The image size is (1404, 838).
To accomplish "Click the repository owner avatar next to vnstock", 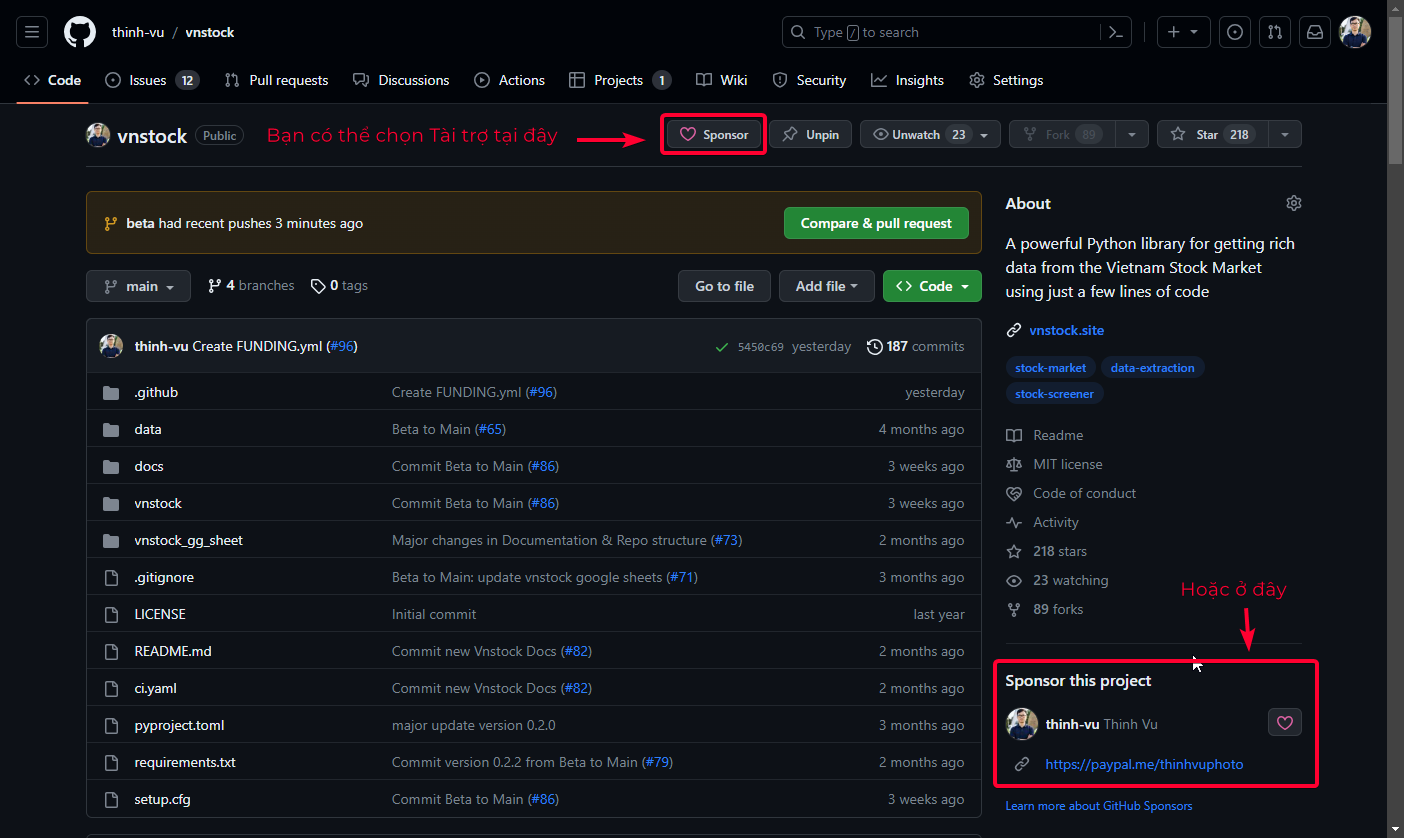I will coord(98,135).
